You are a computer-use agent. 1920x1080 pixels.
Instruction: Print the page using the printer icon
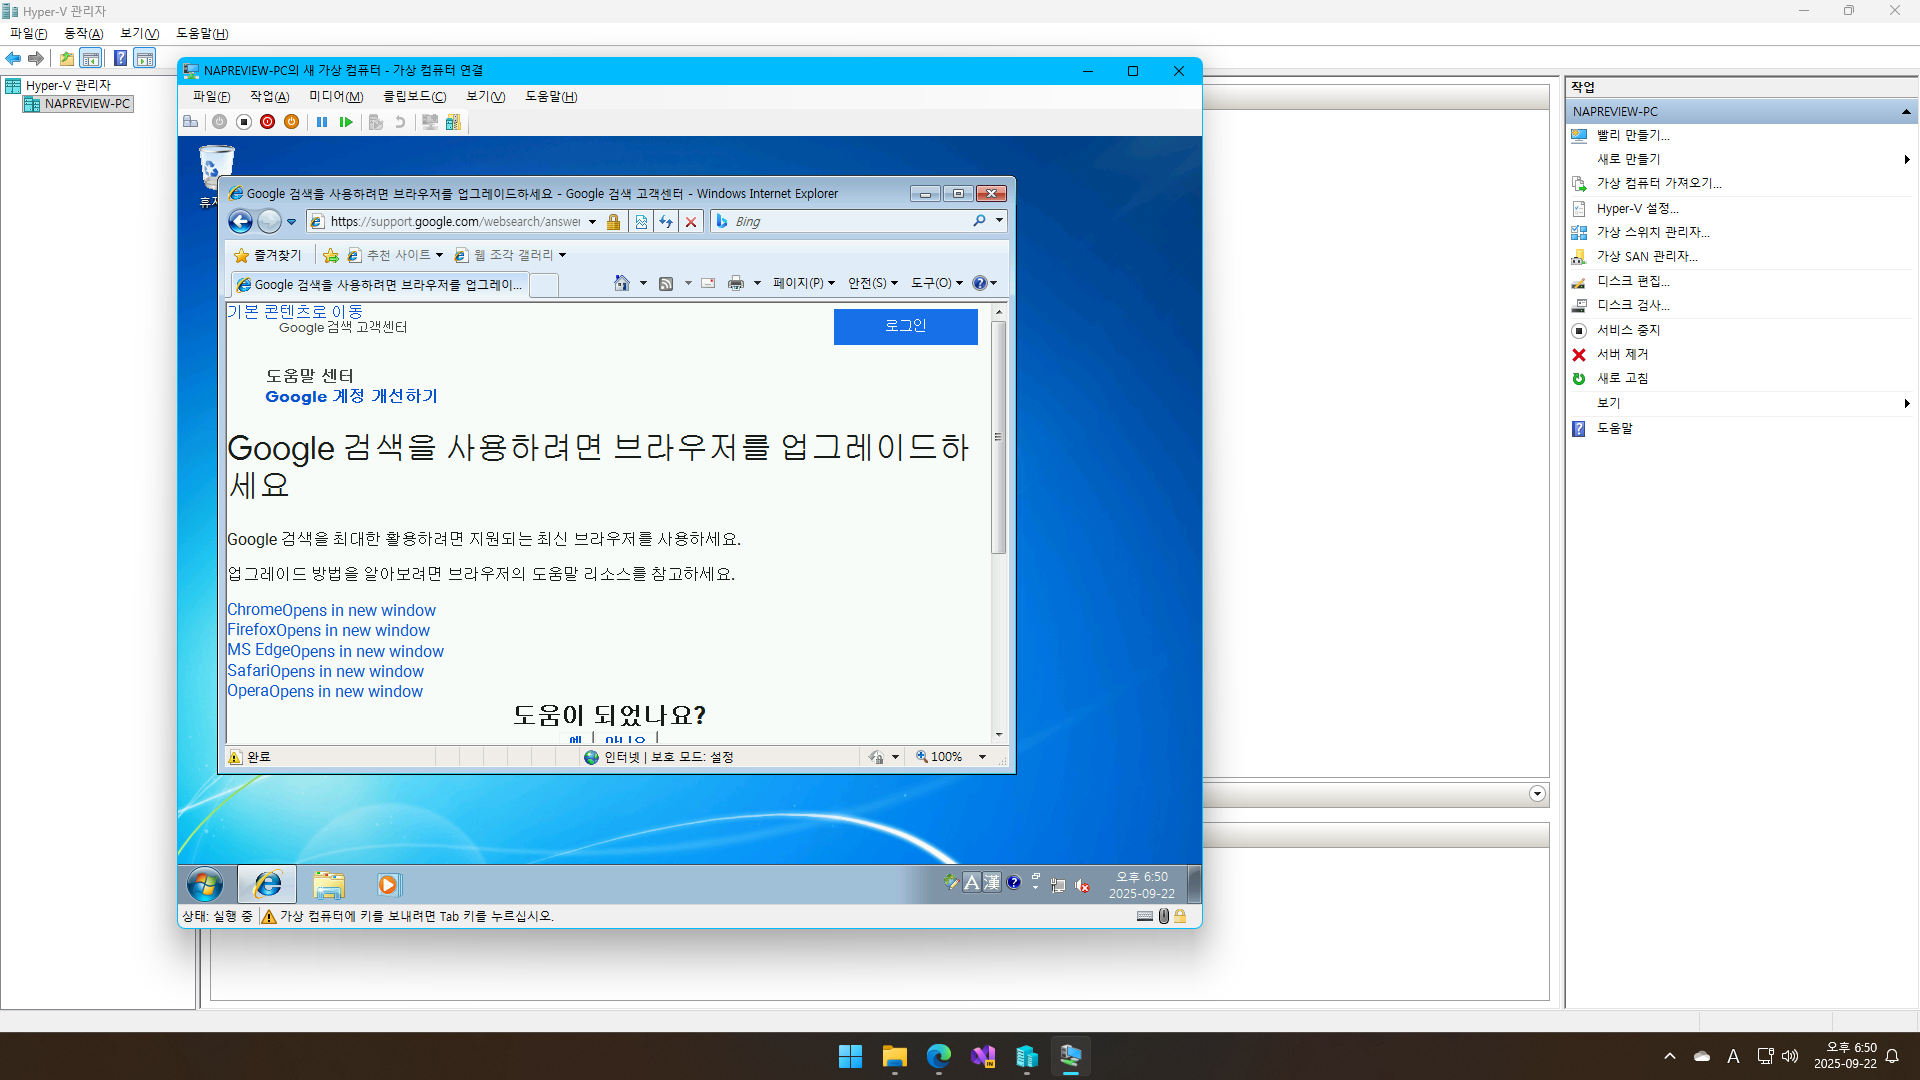tap(736, 283)
